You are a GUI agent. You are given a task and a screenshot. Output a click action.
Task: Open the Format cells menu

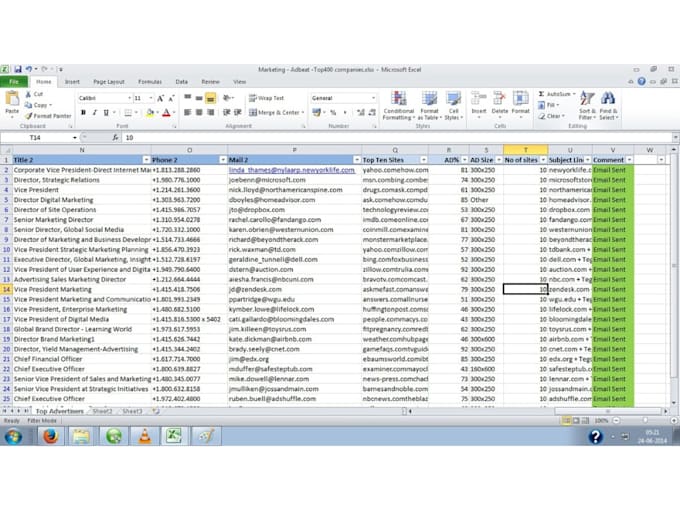pyautogui.click(x=520, y=103)
